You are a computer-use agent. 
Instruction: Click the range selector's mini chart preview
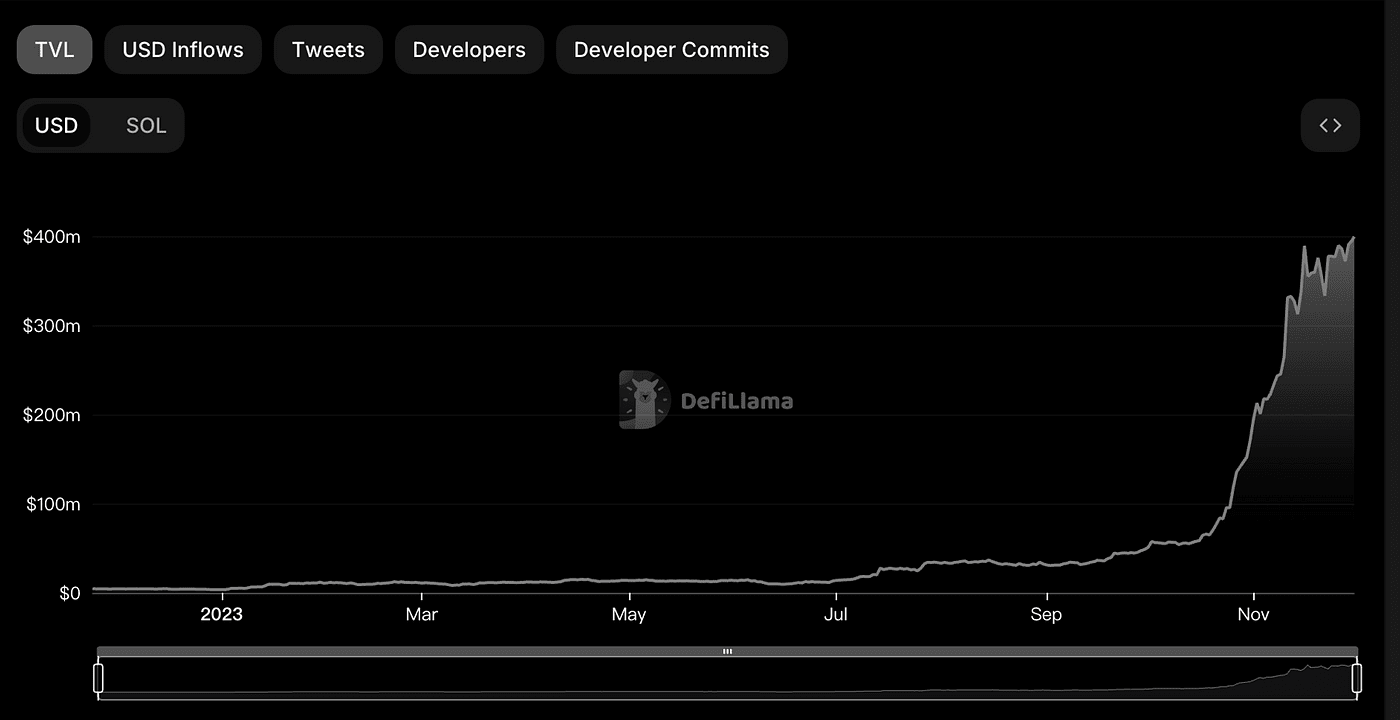point(727,678)
